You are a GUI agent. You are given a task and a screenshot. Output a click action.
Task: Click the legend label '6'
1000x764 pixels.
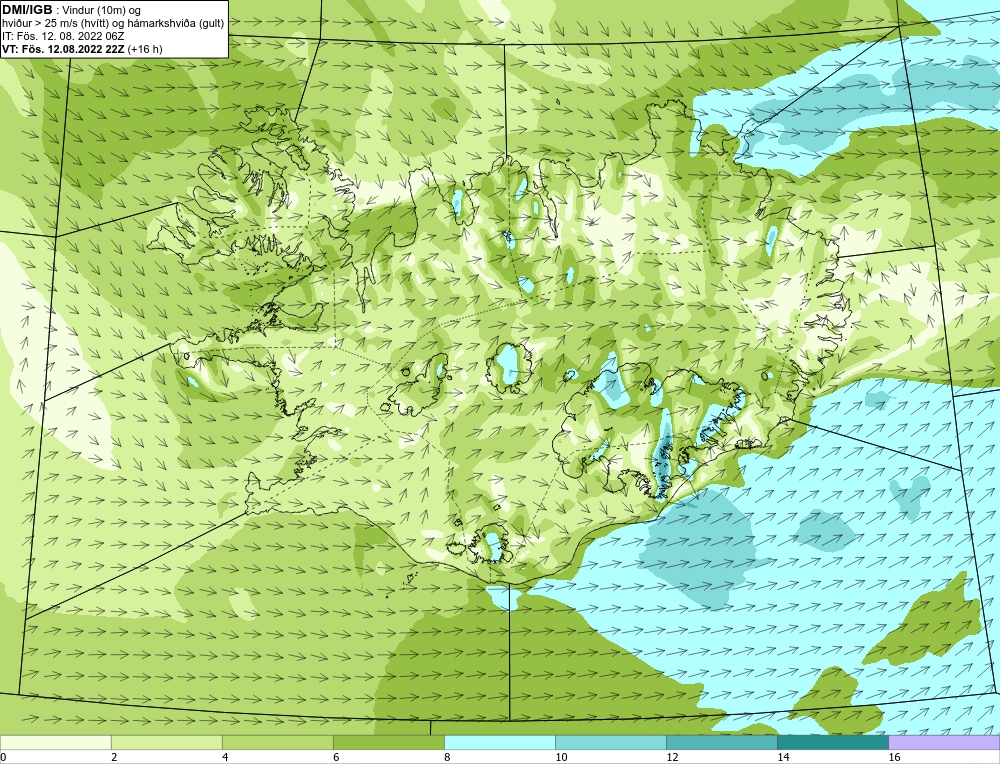pos(336,757)
